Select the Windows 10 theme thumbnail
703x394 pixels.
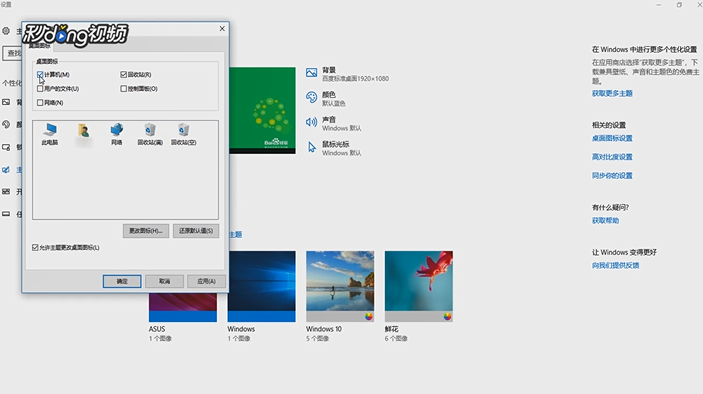(340, 286)
